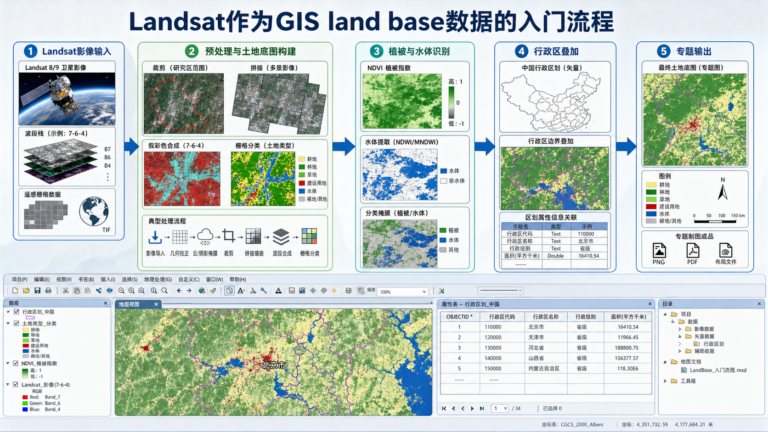
Task: Click the red 建设用地 swatch in layers panel
Action: [x=25, y=346]
